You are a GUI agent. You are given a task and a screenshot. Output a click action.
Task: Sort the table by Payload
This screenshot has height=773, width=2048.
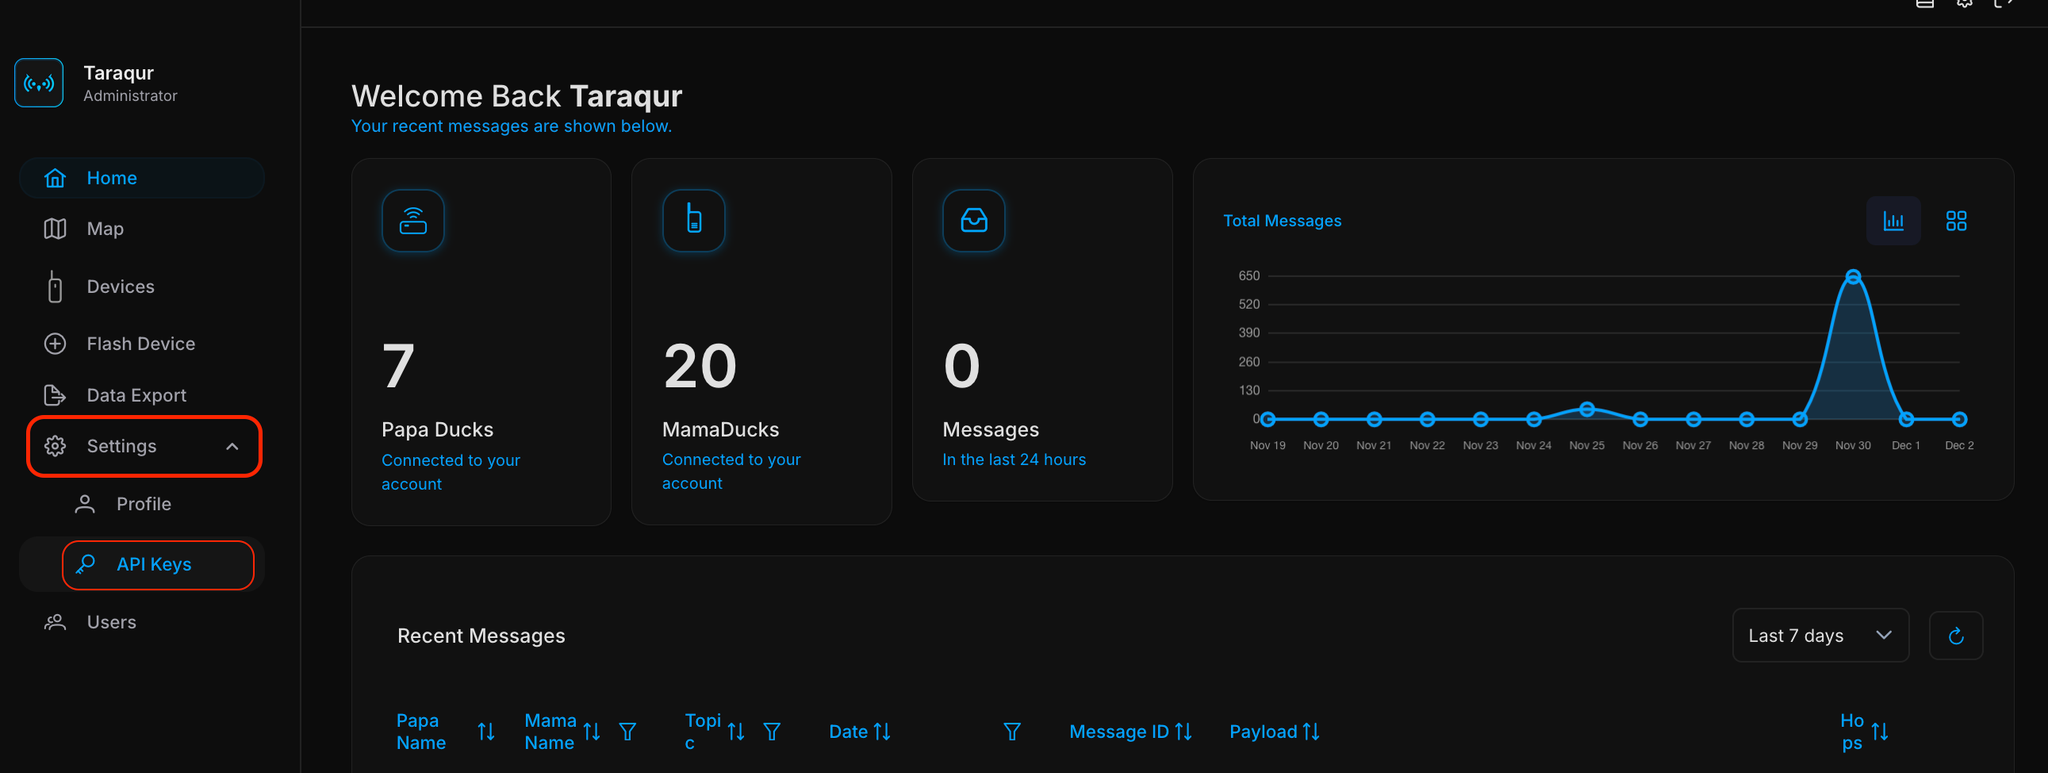point(1311,732)
